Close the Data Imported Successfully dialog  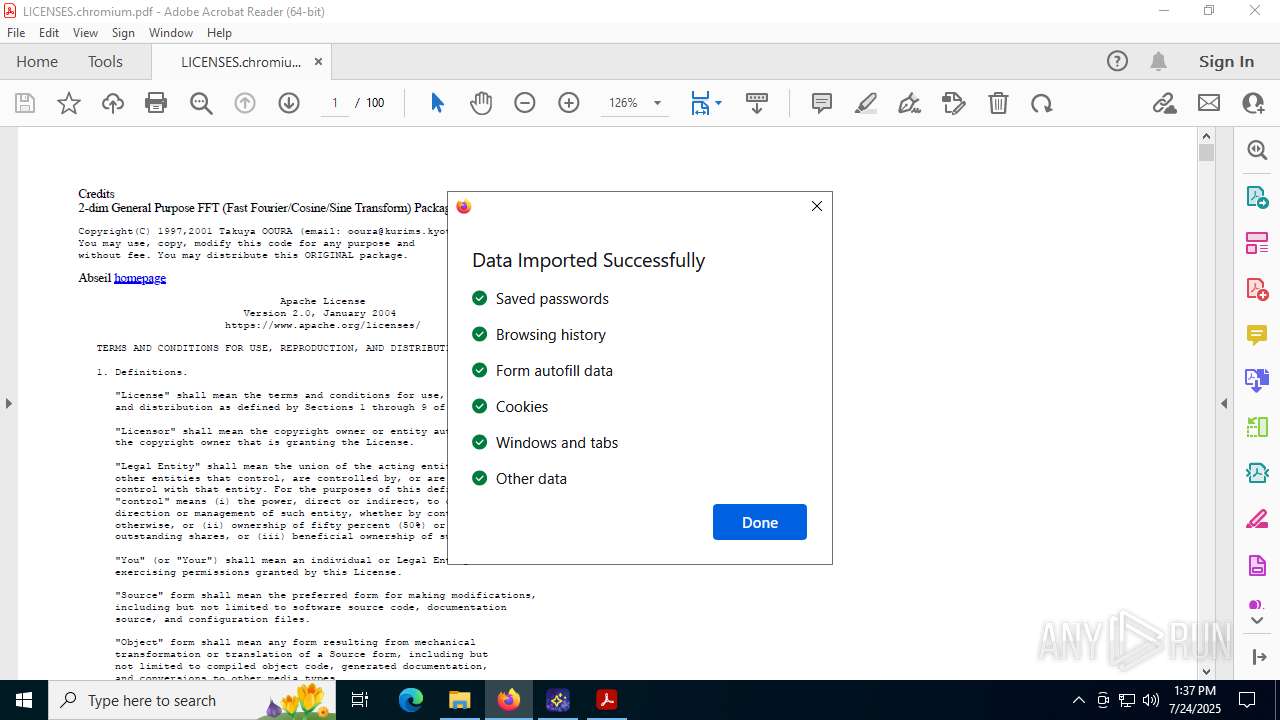click(x=817, y=206)
